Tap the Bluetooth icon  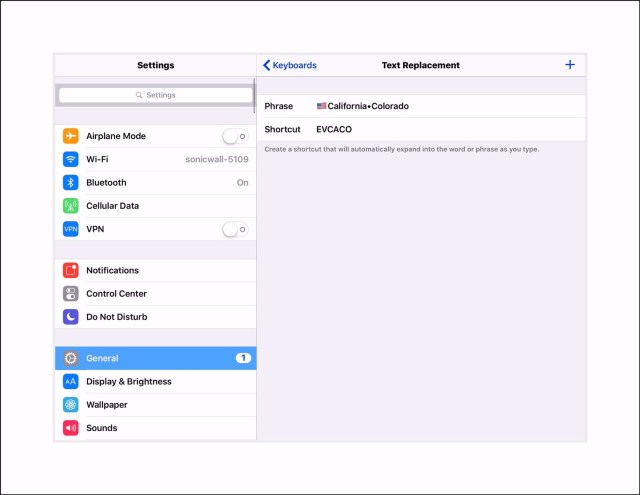70,182
